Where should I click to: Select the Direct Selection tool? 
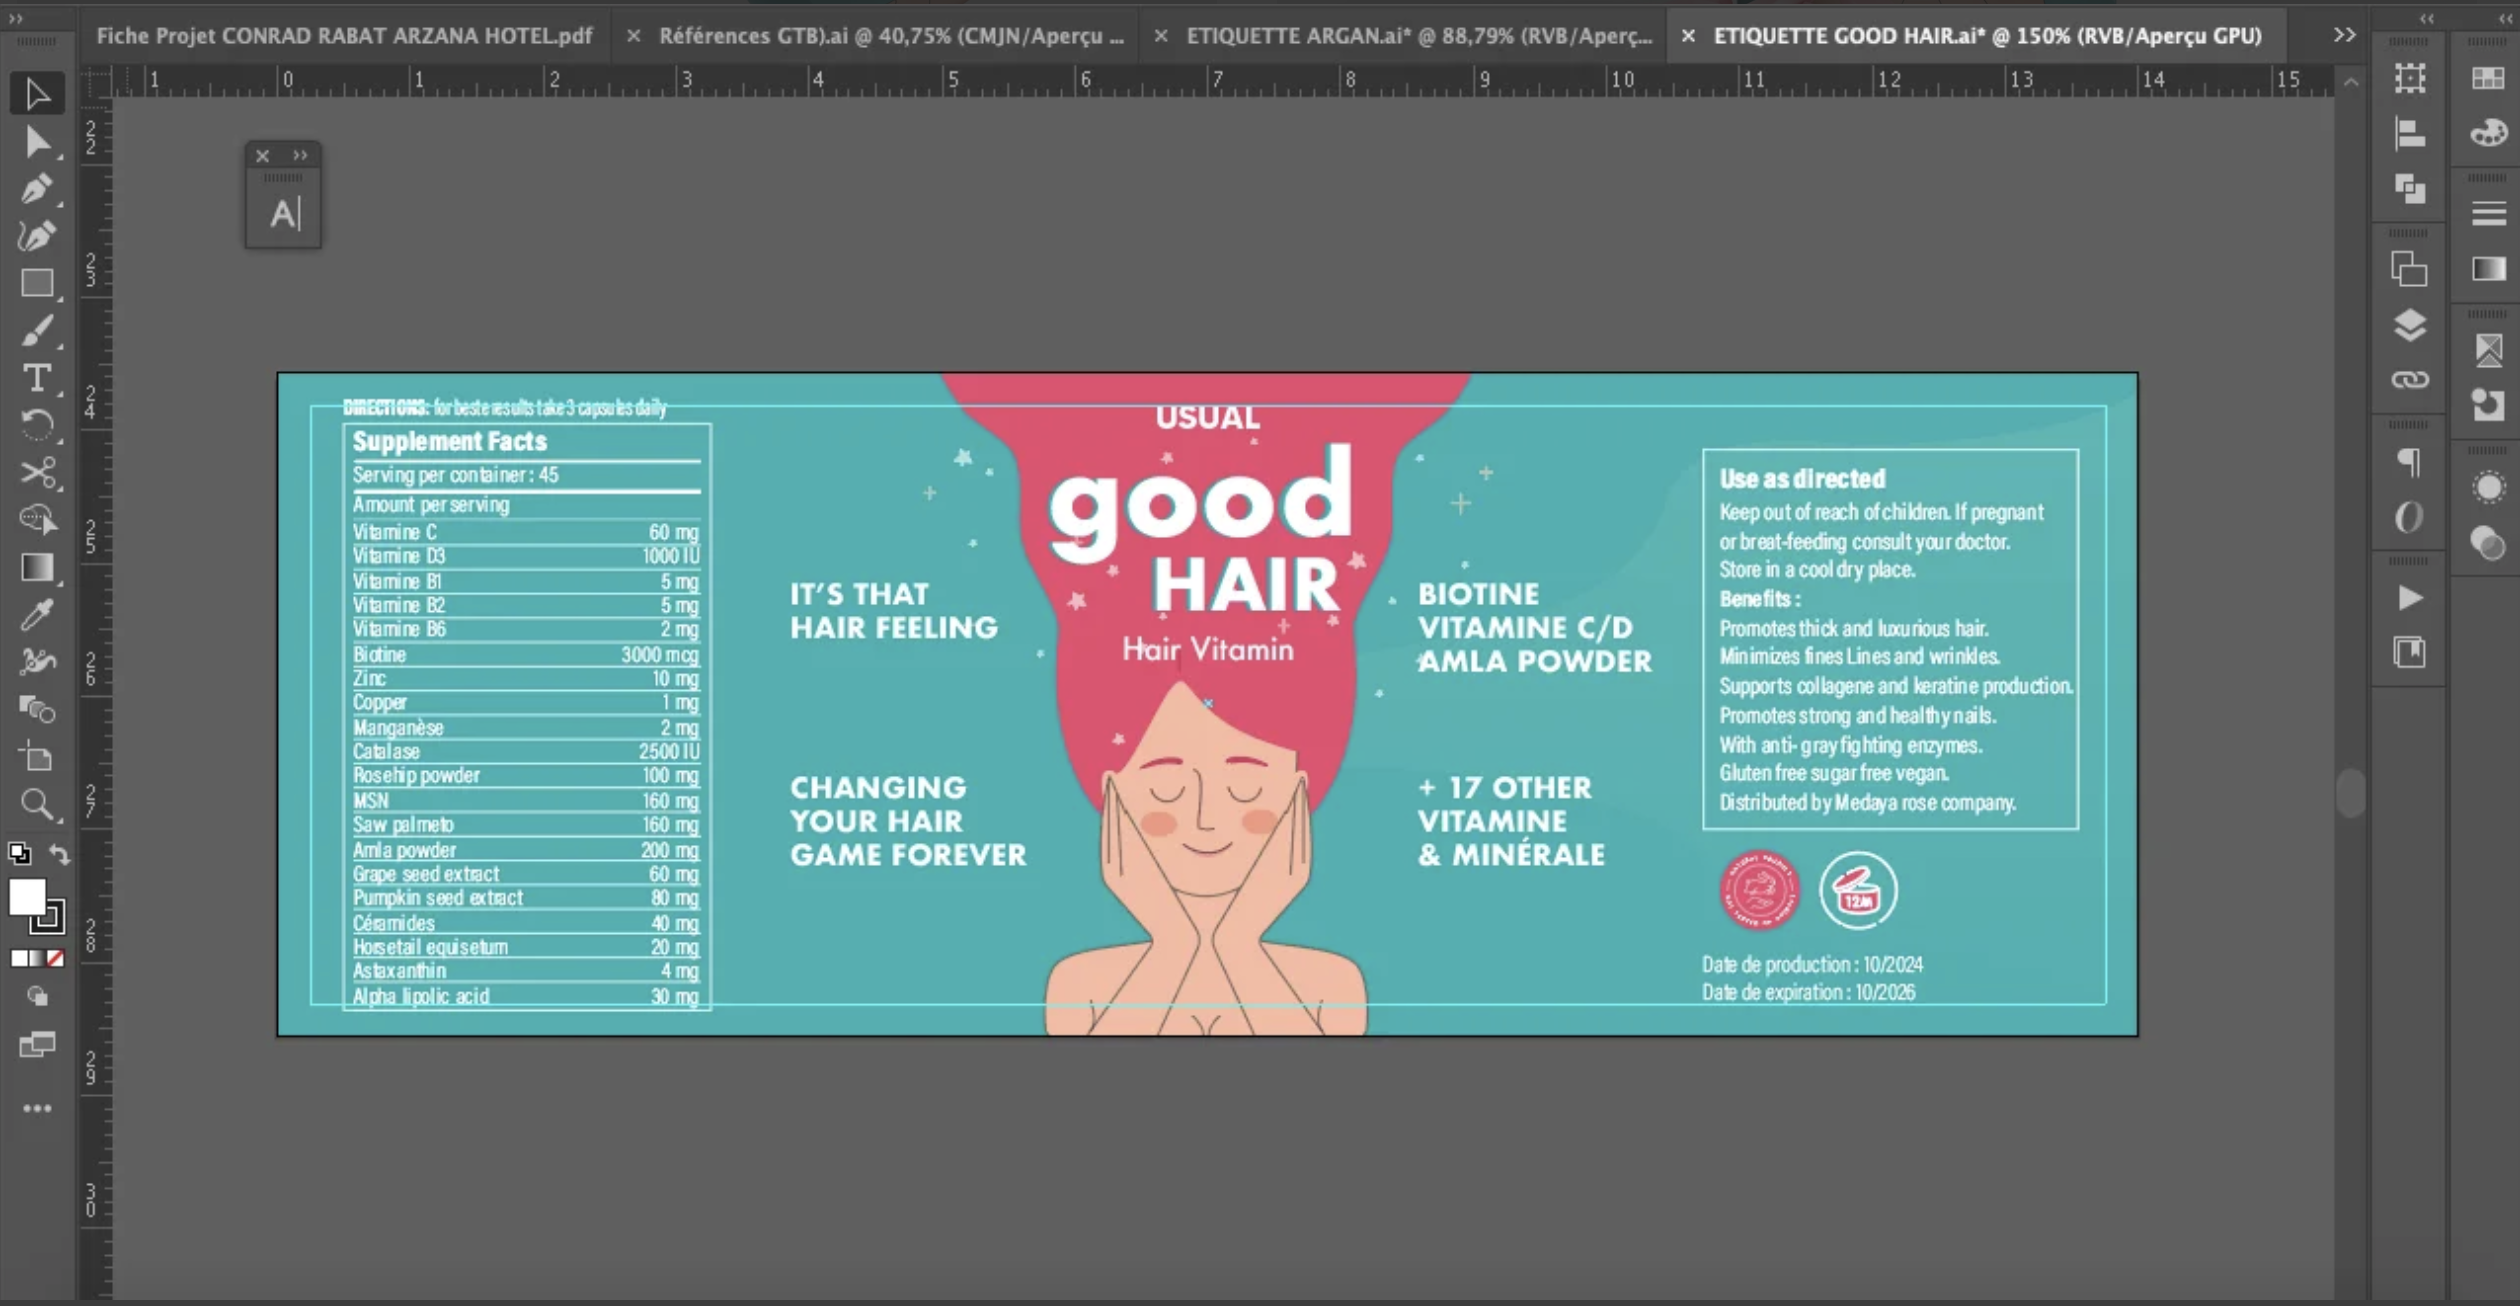[x=37, y=142]
